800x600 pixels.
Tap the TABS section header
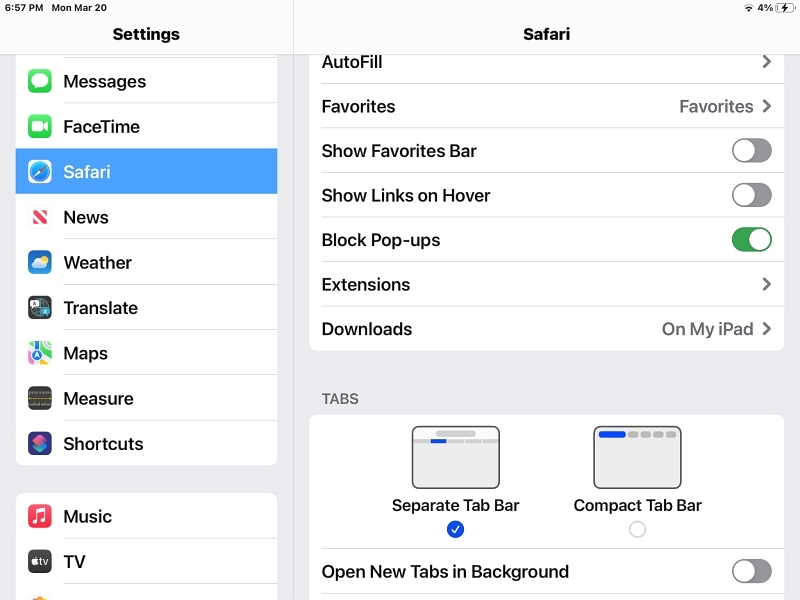340,398
